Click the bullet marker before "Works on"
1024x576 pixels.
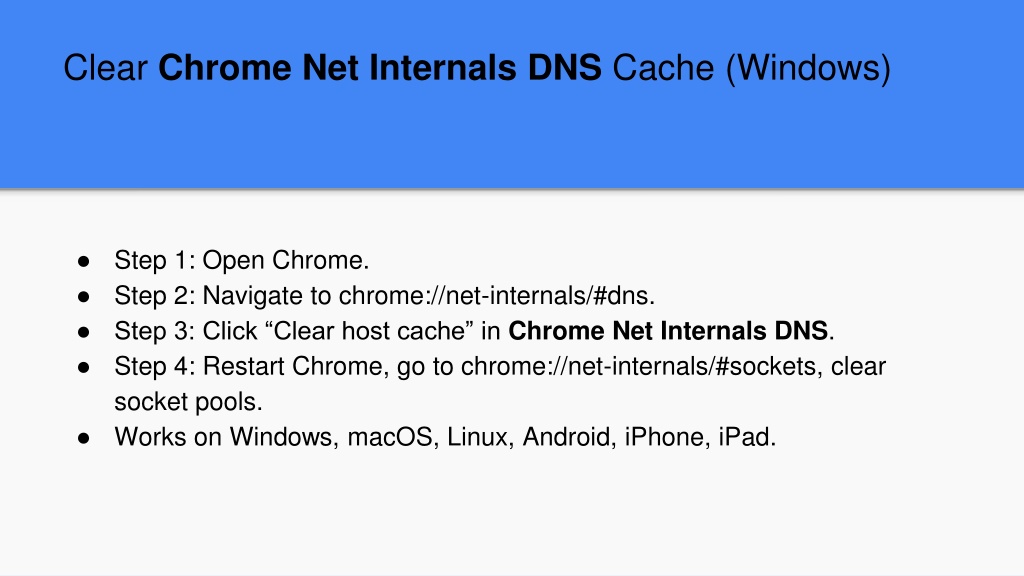tap(84, 438)
